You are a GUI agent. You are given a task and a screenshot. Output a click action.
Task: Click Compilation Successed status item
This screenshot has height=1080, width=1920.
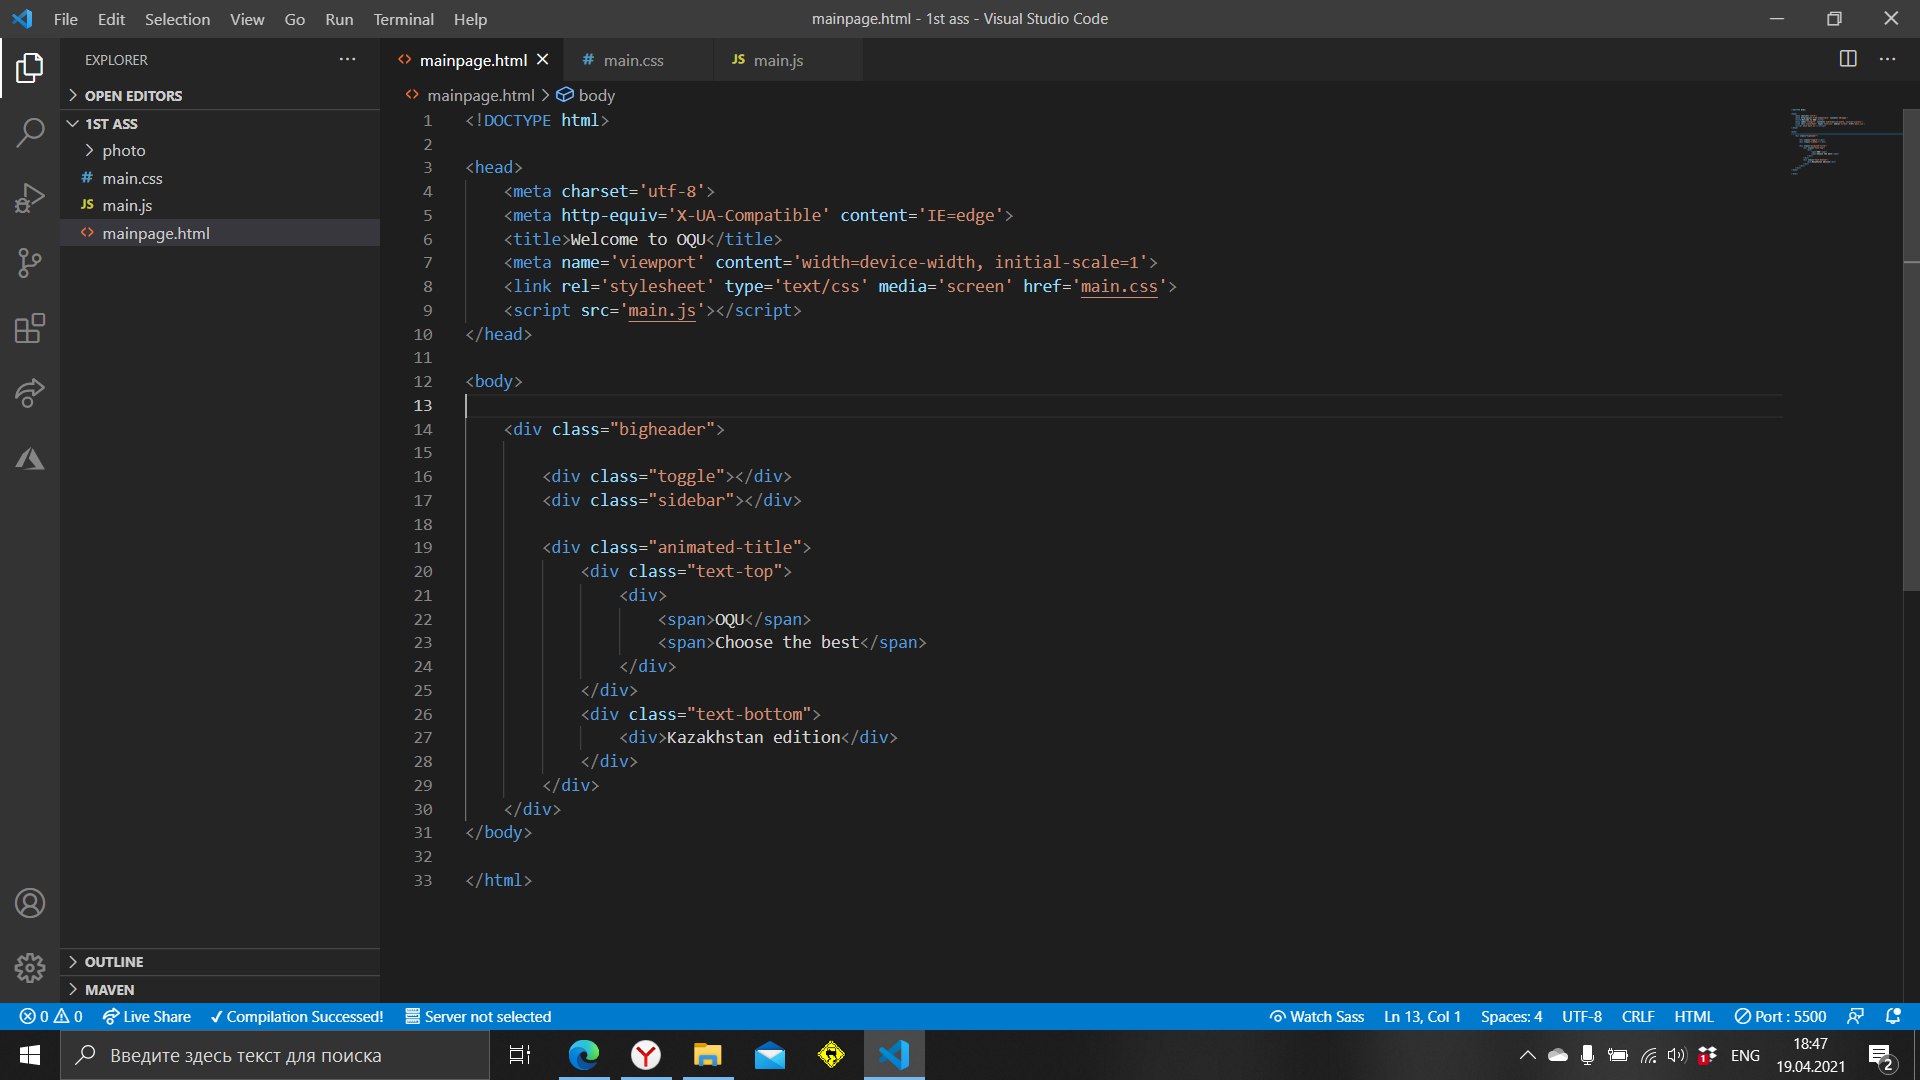[297, 1016]
